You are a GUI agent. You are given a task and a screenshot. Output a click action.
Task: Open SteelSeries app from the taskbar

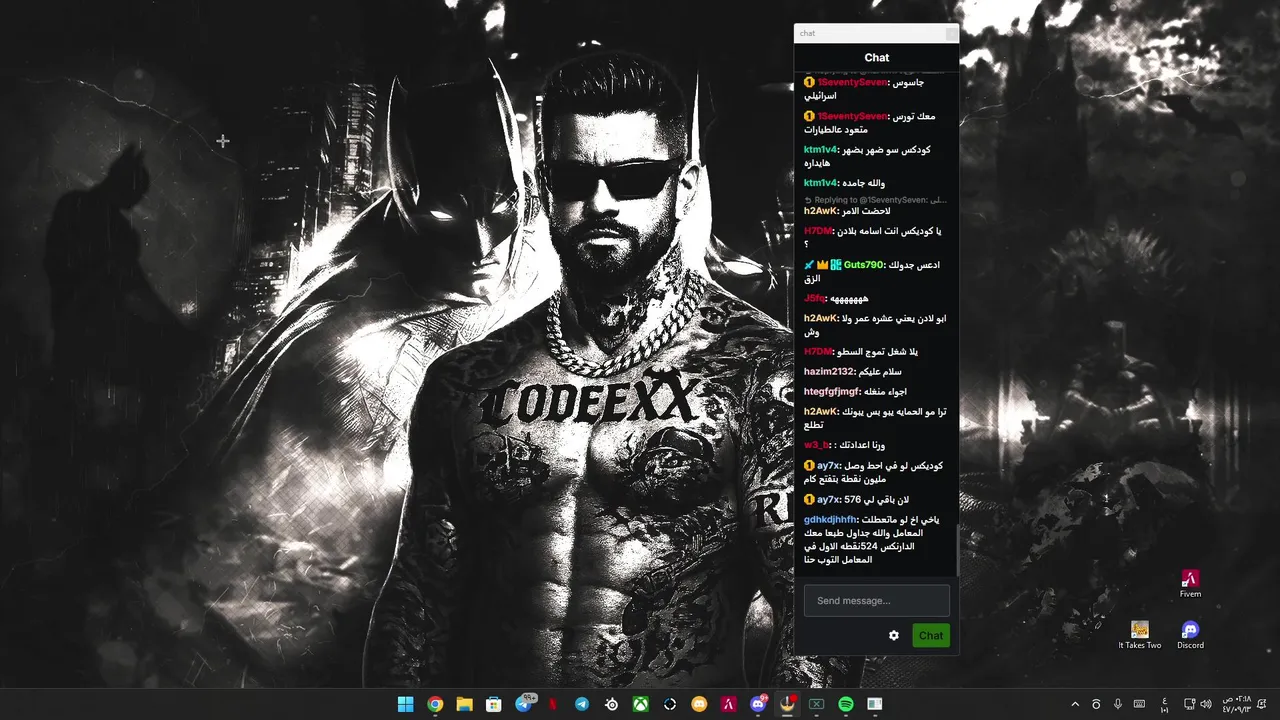pos(611,704)
